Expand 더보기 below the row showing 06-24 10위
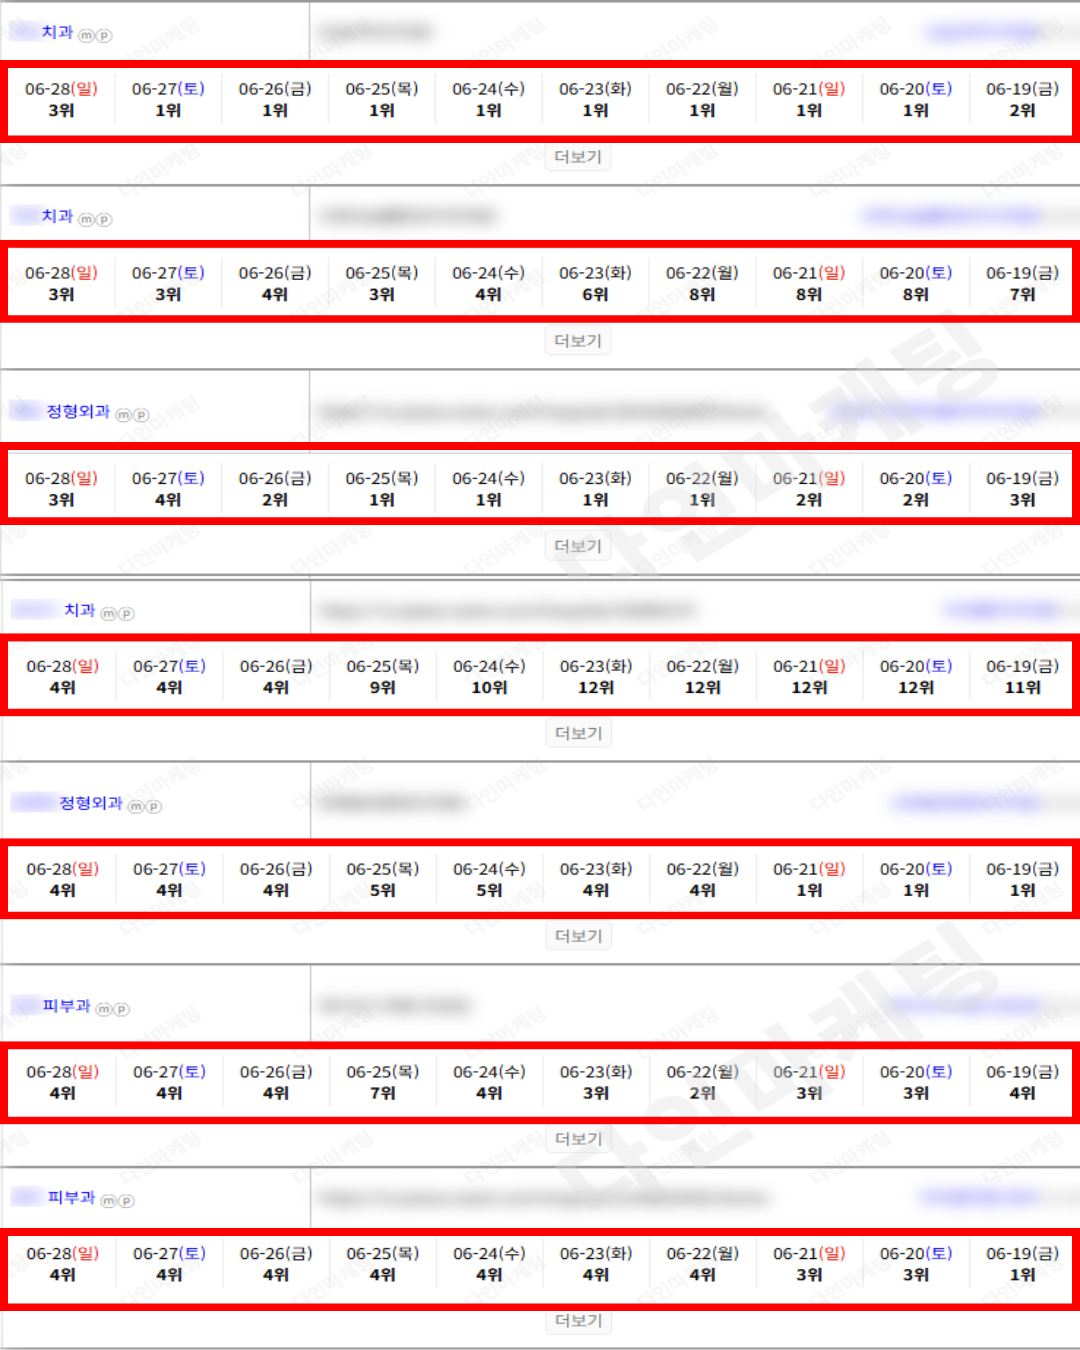Viewport: 1080px width, 1350px height. pyautogui.click(x=578, y=733)
